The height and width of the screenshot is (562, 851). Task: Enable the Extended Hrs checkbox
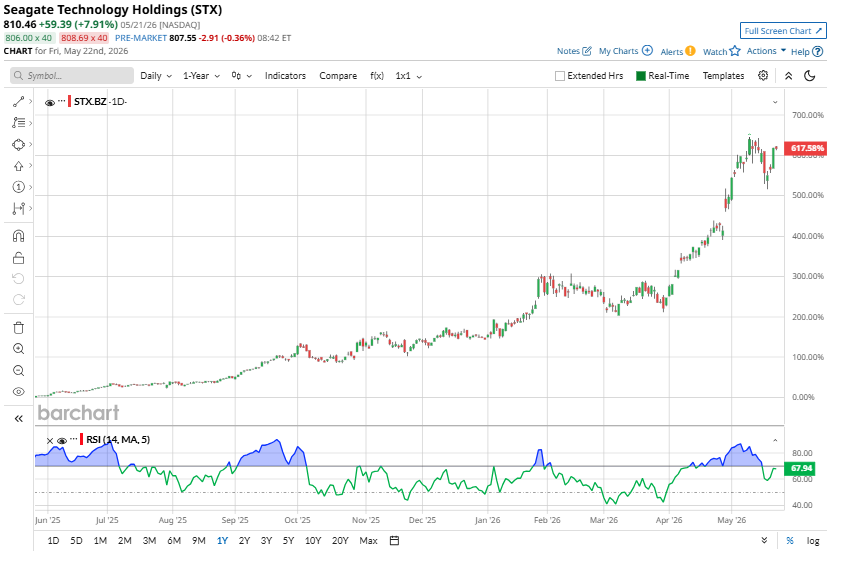click(x=560, y=76)
